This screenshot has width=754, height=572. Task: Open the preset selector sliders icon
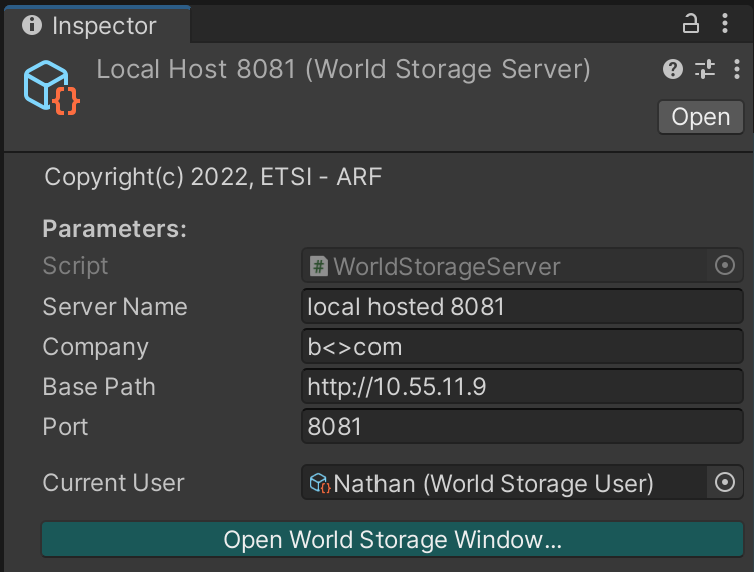[x=705, y=69]
